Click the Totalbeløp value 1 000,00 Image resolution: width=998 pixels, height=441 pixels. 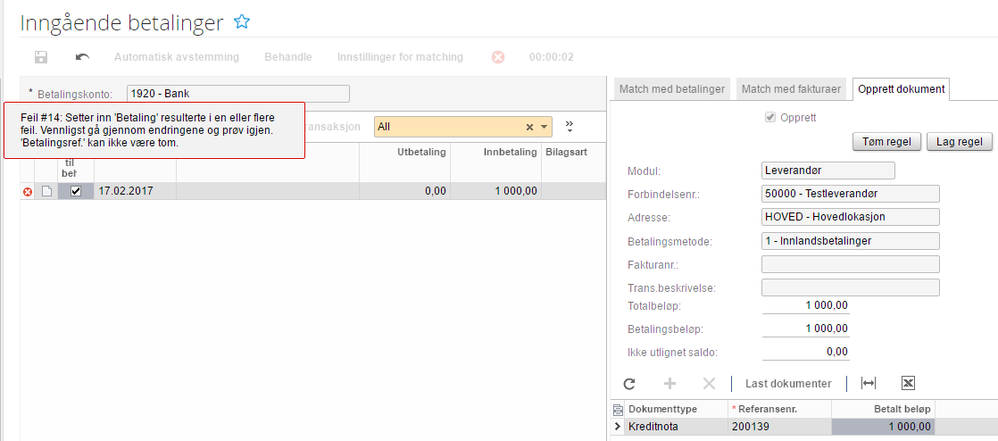tap(805, 305)
